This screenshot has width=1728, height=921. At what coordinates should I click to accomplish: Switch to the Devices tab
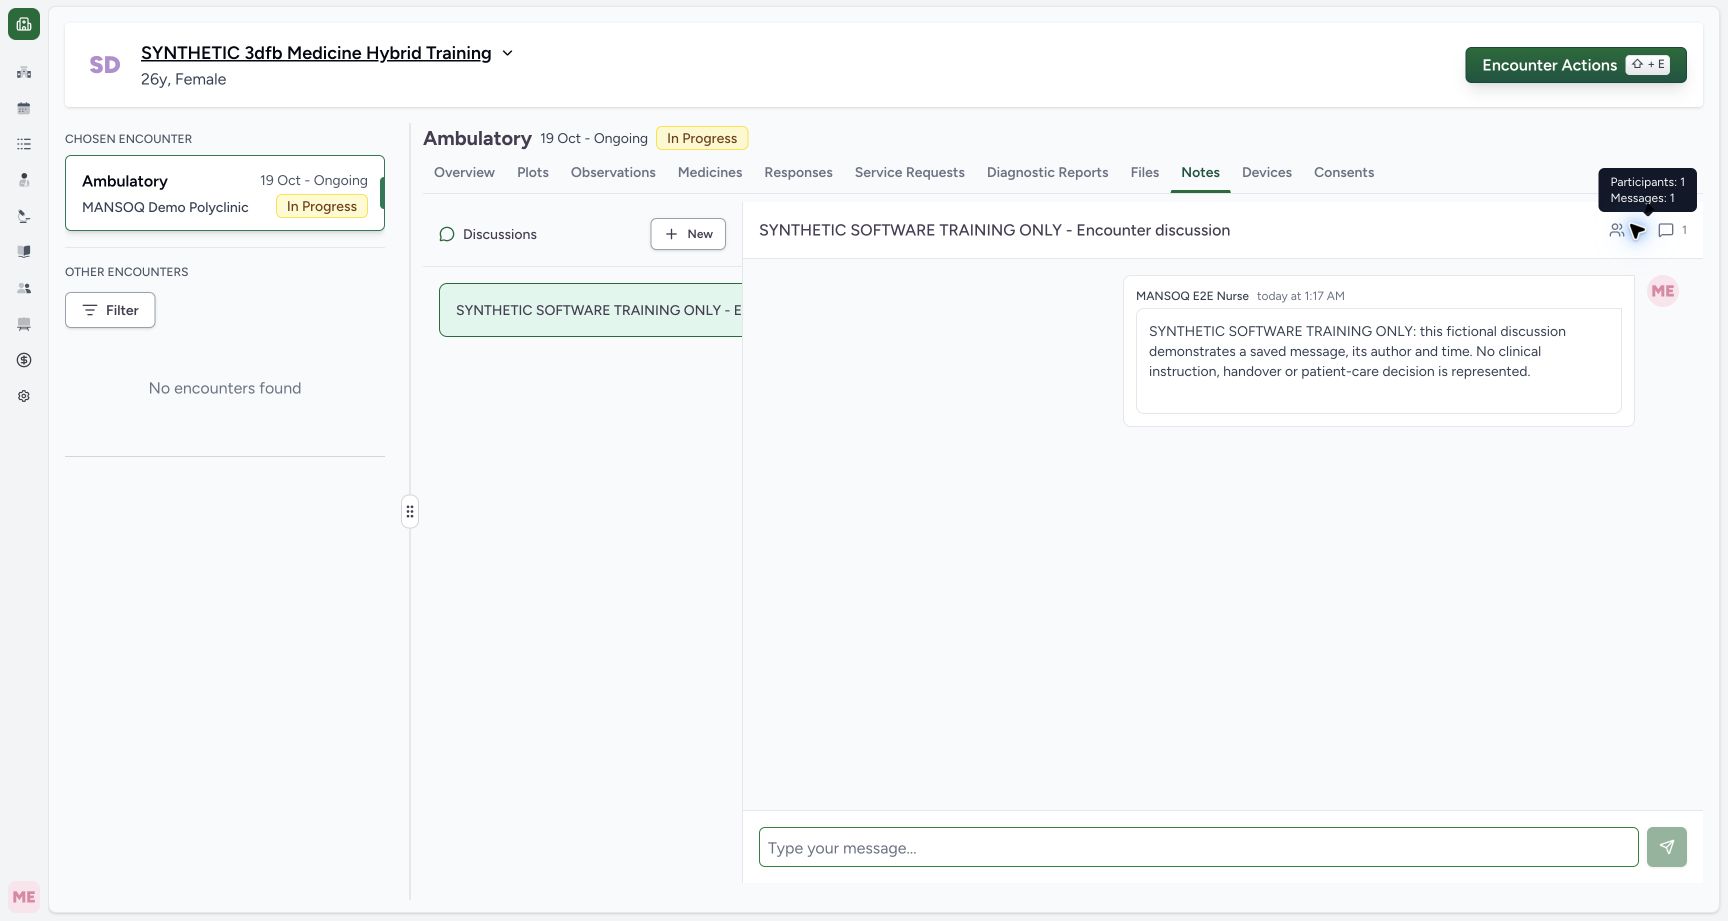pyautogui.click(x=1267, y=172)
